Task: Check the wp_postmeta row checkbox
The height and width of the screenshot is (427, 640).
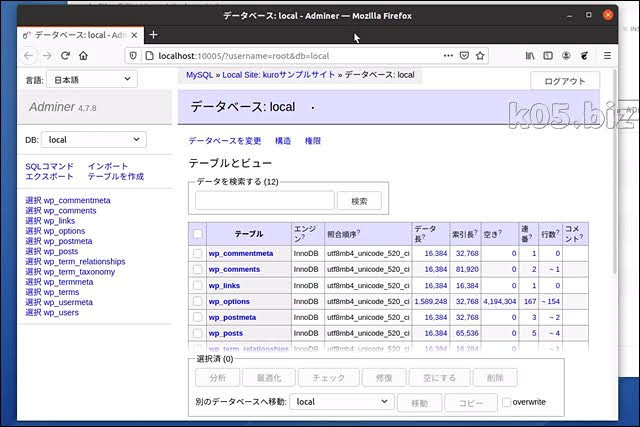Action: [x=198, y=317]
